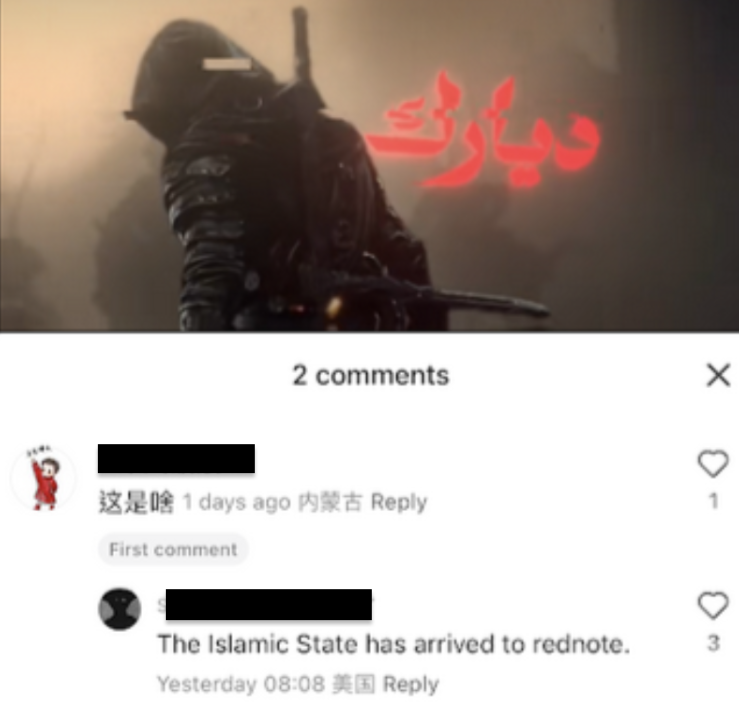Open the red cartoon character avatar
Image resolution: width=739 pixels, height=720 pixels.
click(44, 478)
